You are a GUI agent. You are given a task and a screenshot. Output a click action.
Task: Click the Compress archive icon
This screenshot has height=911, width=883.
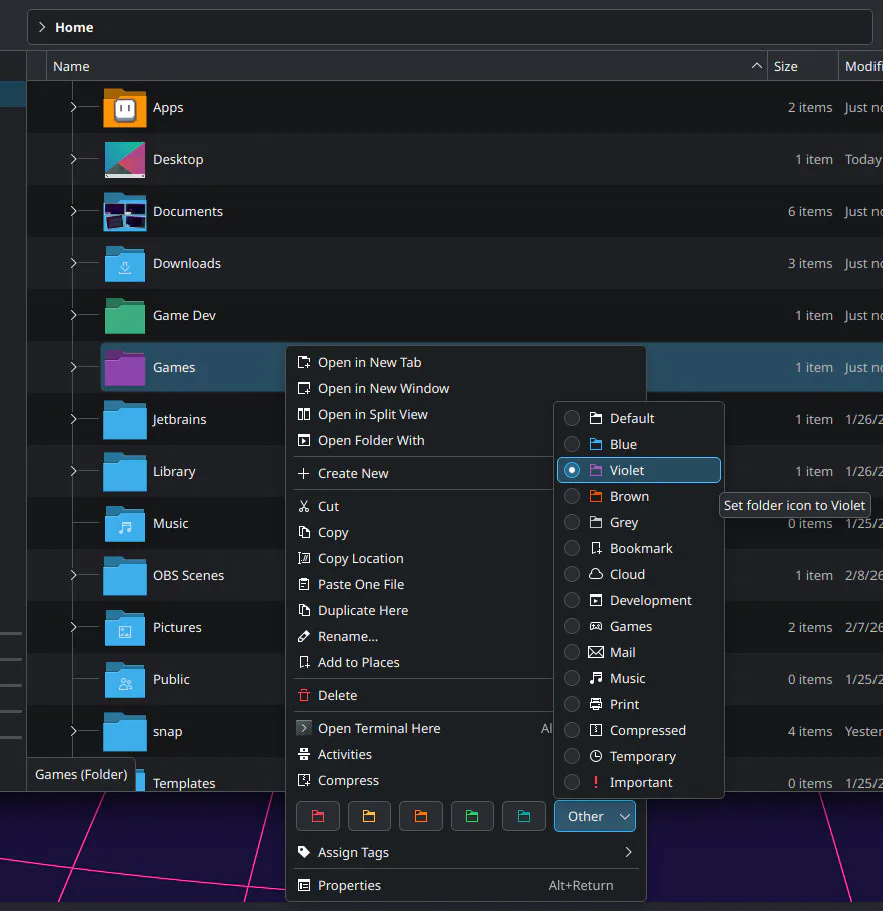(x=304, y=780)
